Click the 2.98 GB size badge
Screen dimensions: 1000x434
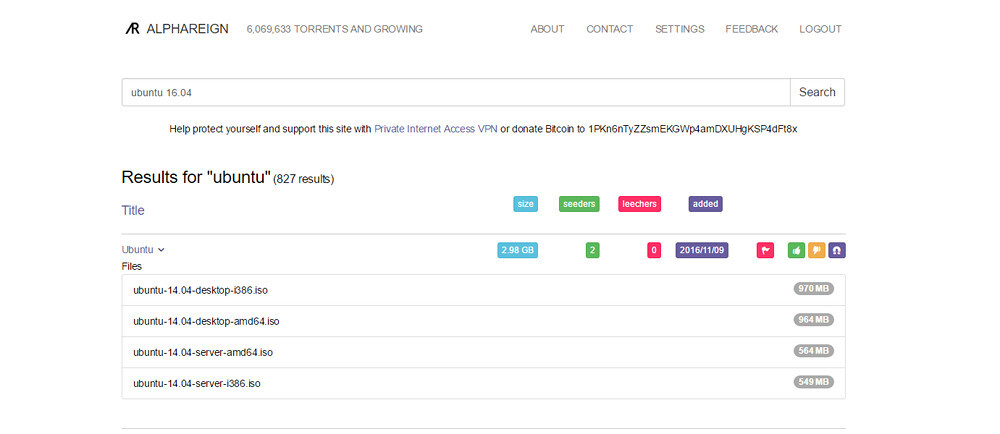pyautogui.click(x=517, y=250)
